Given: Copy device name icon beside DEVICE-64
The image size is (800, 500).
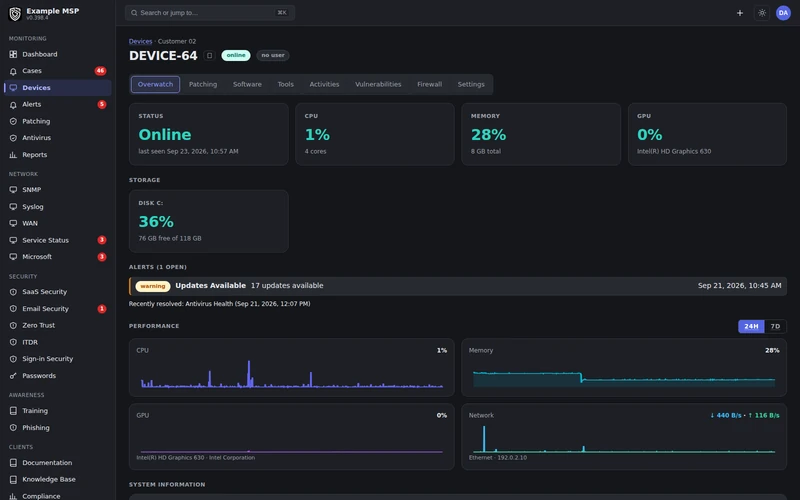Looking at the screenshot, I should pos(209,56).
